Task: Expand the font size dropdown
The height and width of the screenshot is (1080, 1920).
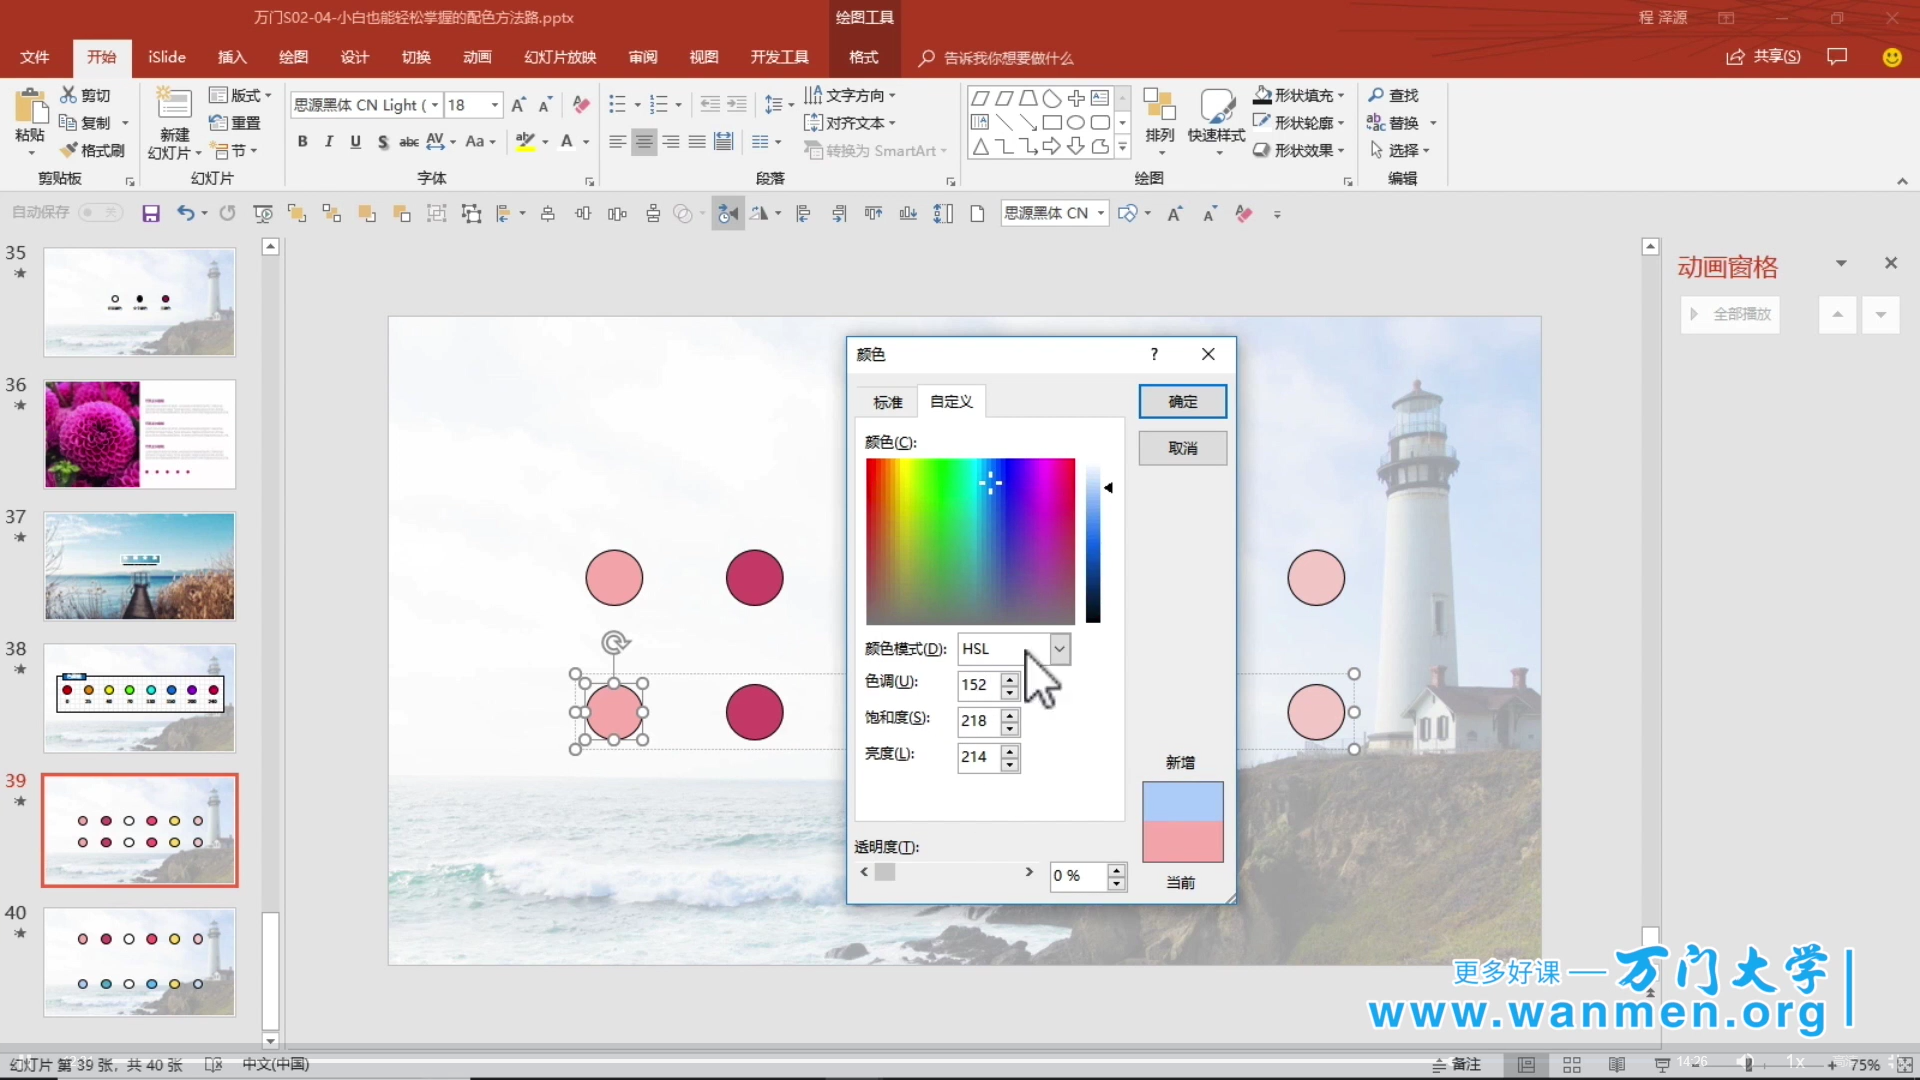Action: [x=494, y=105]
